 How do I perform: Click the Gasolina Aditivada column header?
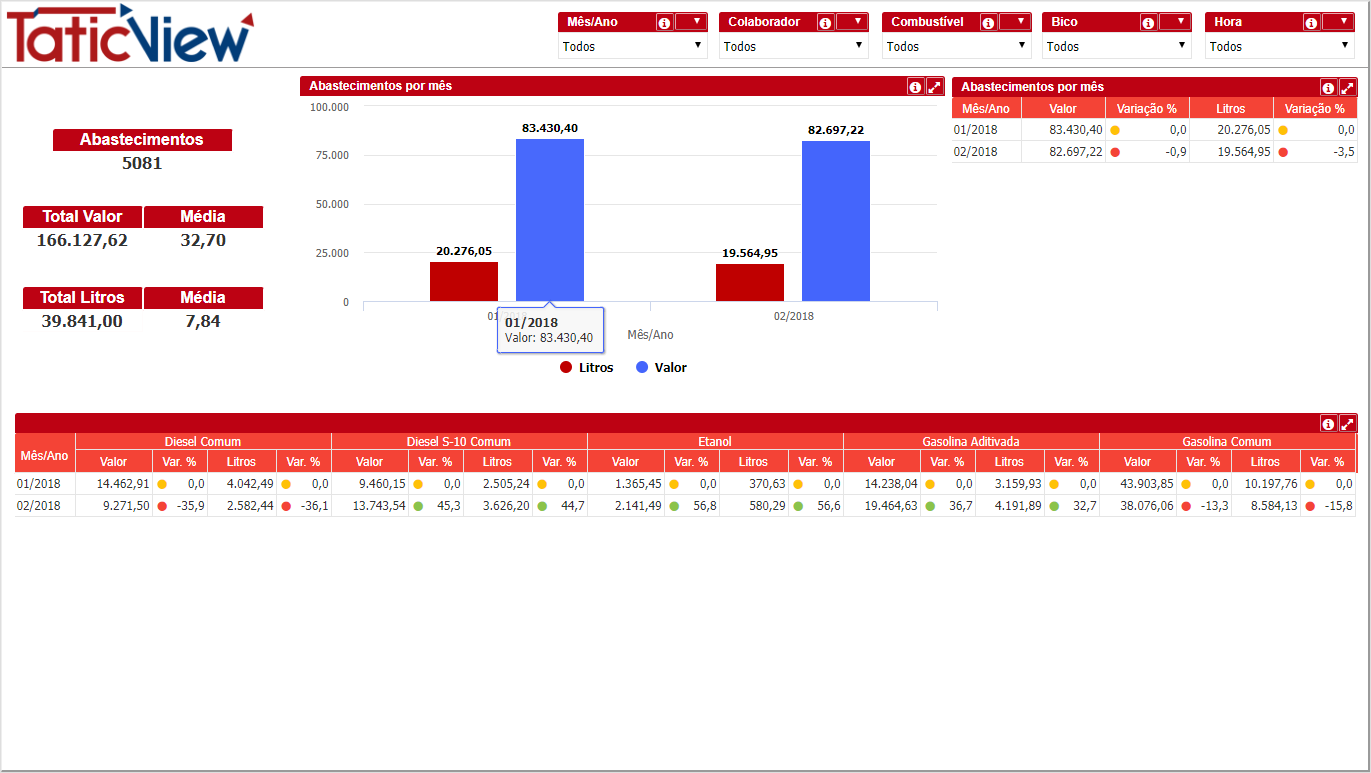click(x=970, y=442)
